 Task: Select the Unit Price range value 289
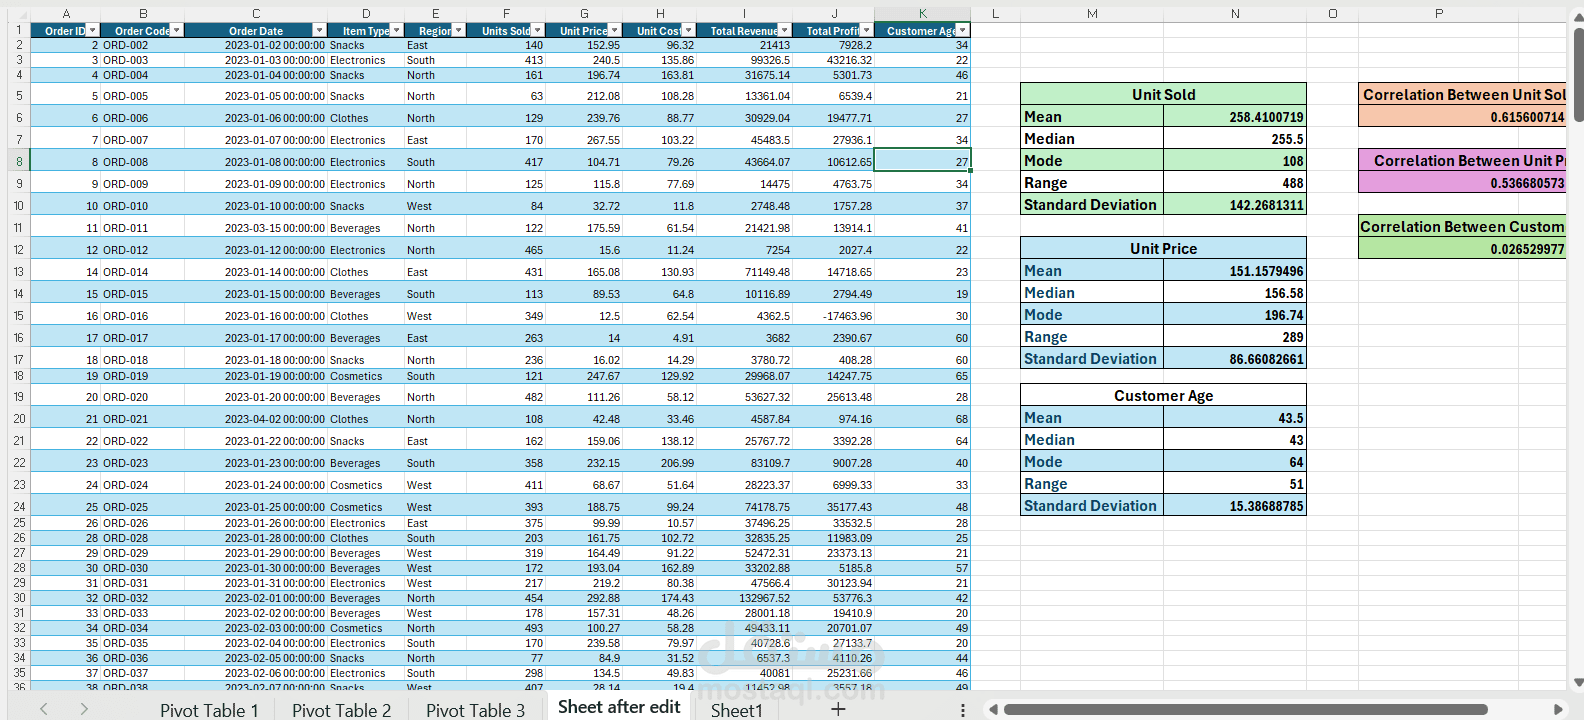[x=1235, y=337]
